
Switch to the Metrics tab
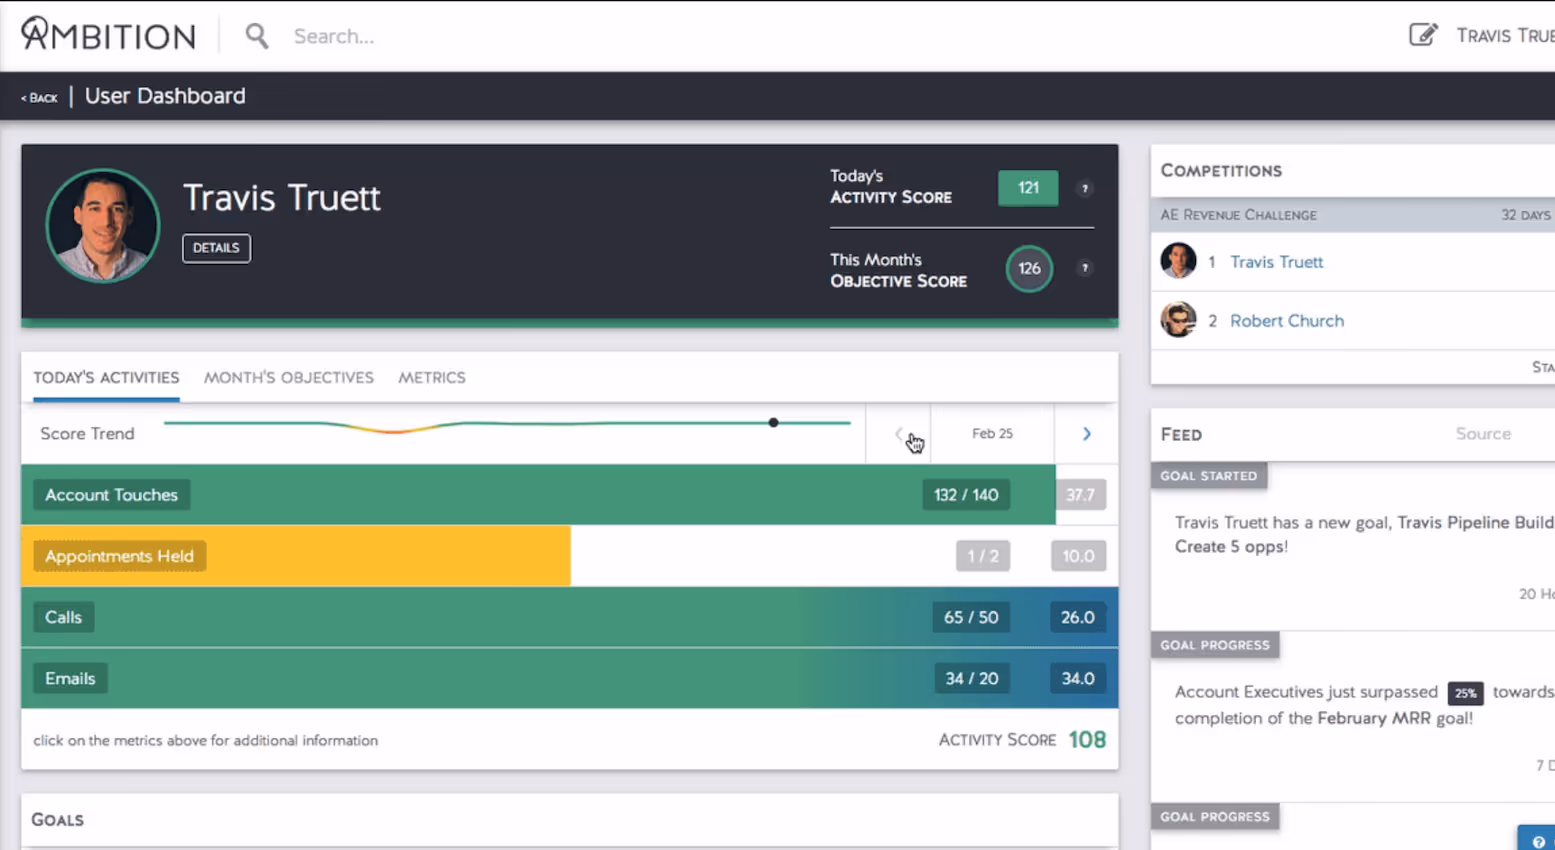click(432, 377)
